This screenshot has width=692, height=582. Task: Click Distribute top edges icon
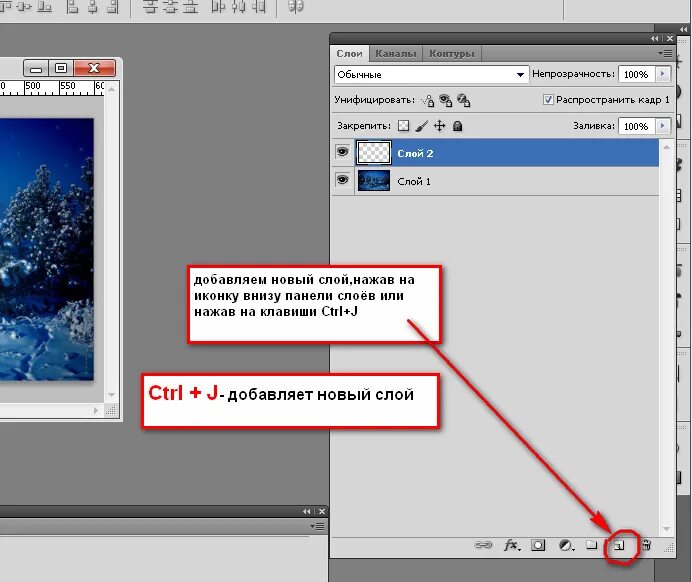click(150, 7)
